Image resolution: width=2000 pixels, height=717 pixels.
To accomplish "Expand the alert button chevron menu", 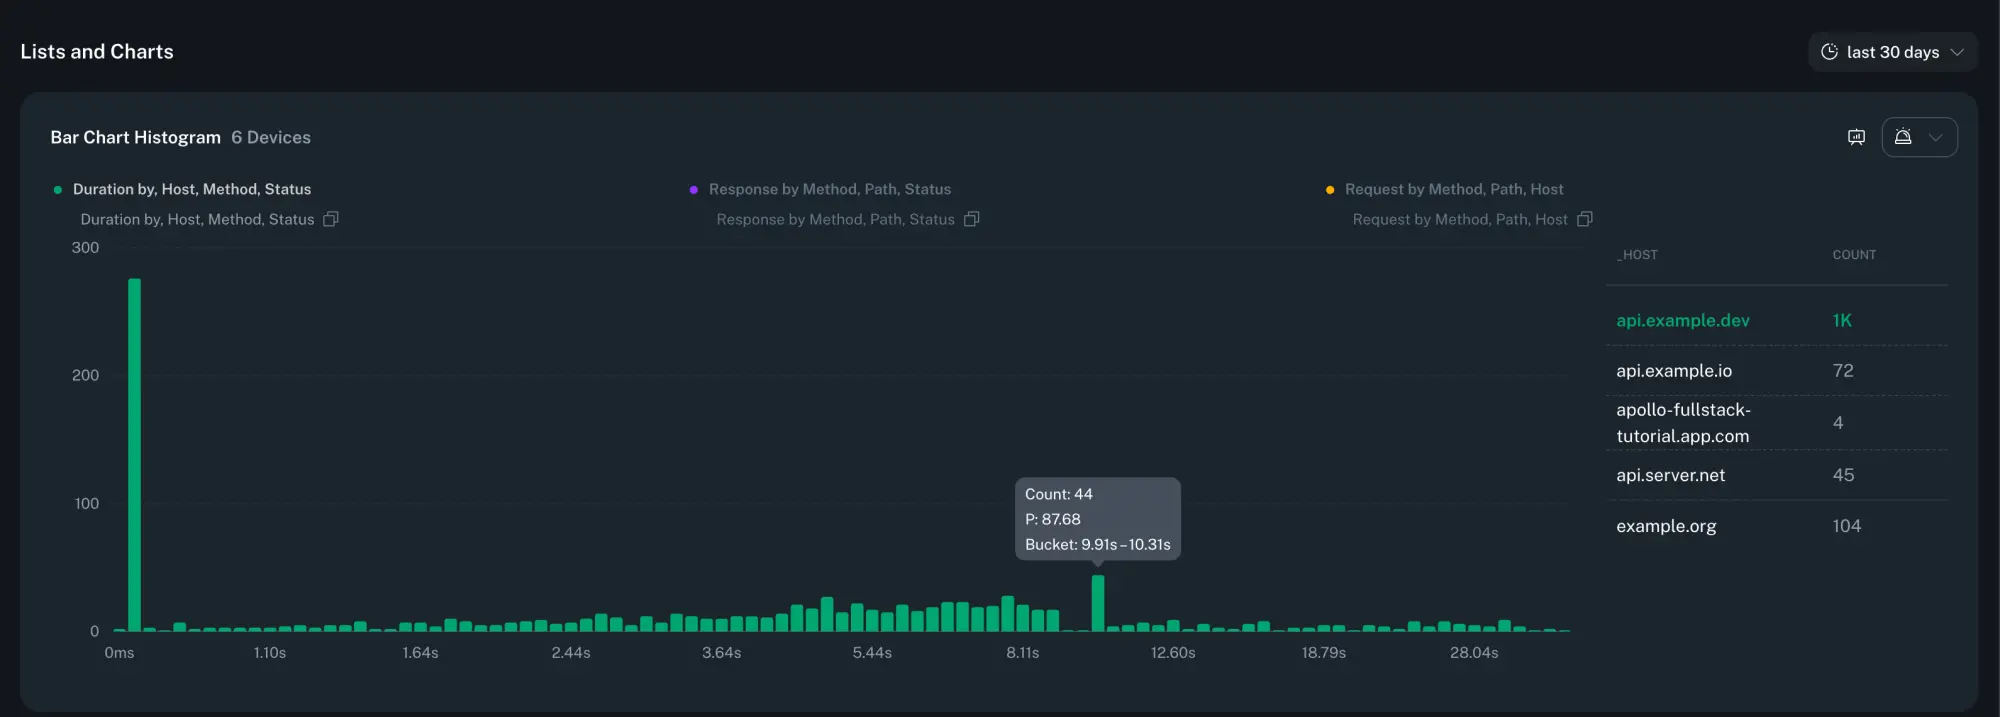I will click(1936, 137).
